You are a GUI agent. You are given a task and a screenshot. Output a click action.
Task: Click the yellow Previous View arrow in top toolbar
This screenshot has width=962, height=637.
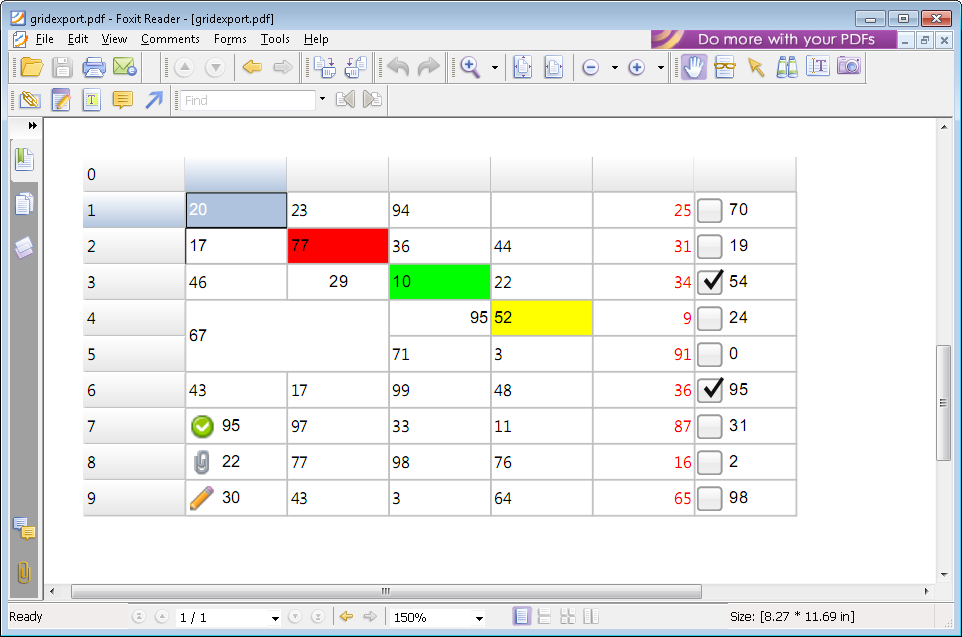point(252,67)
